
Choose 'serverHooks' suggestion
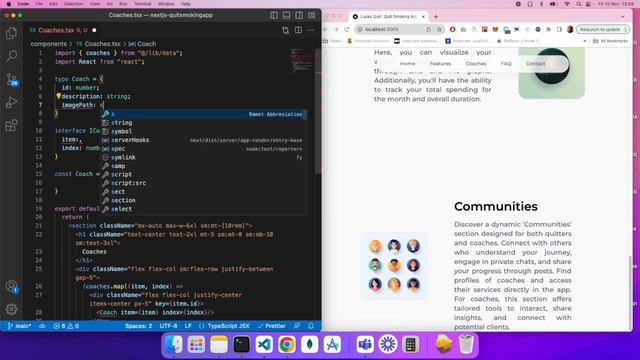coord(204,140)
